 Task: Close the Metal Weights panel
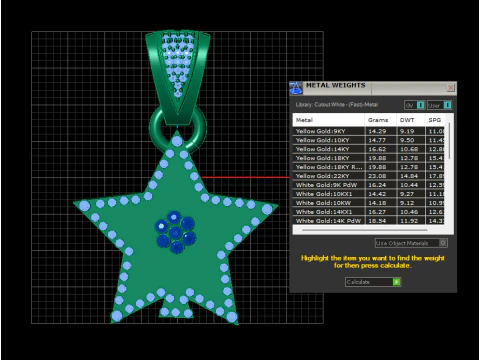tap(450, 88)
